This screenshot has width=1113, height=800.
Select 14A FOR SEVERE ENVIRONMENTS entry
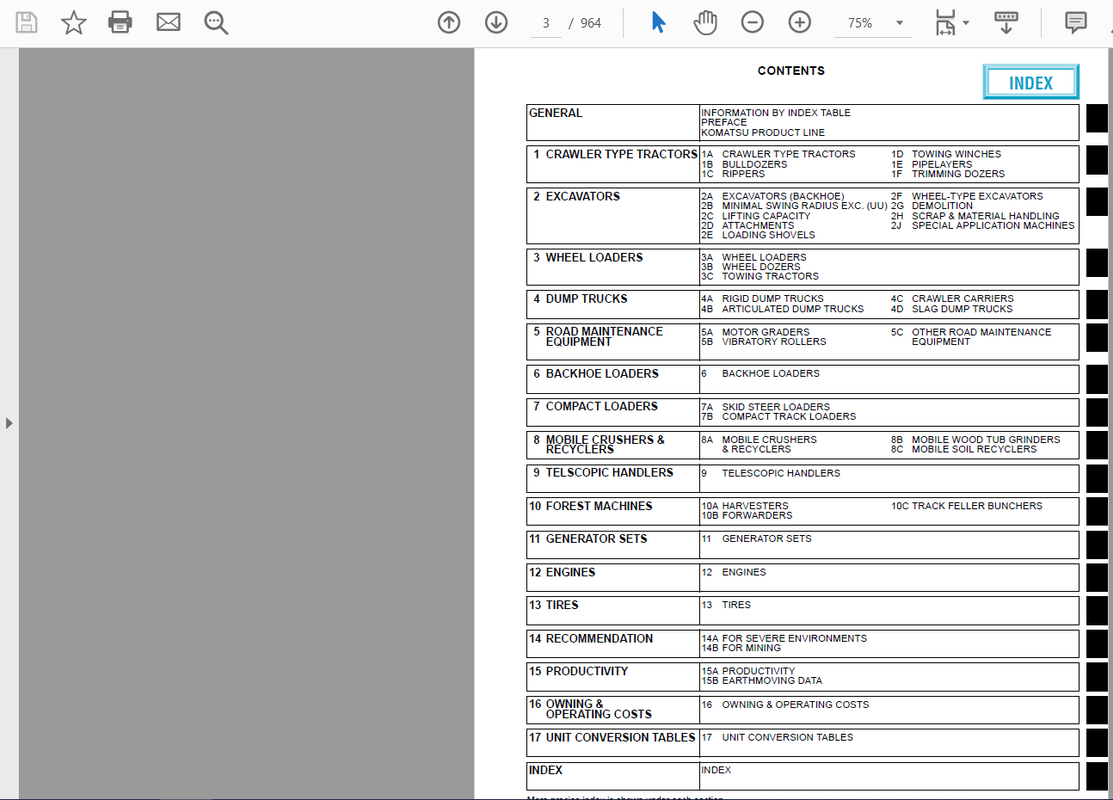[784, 639]
